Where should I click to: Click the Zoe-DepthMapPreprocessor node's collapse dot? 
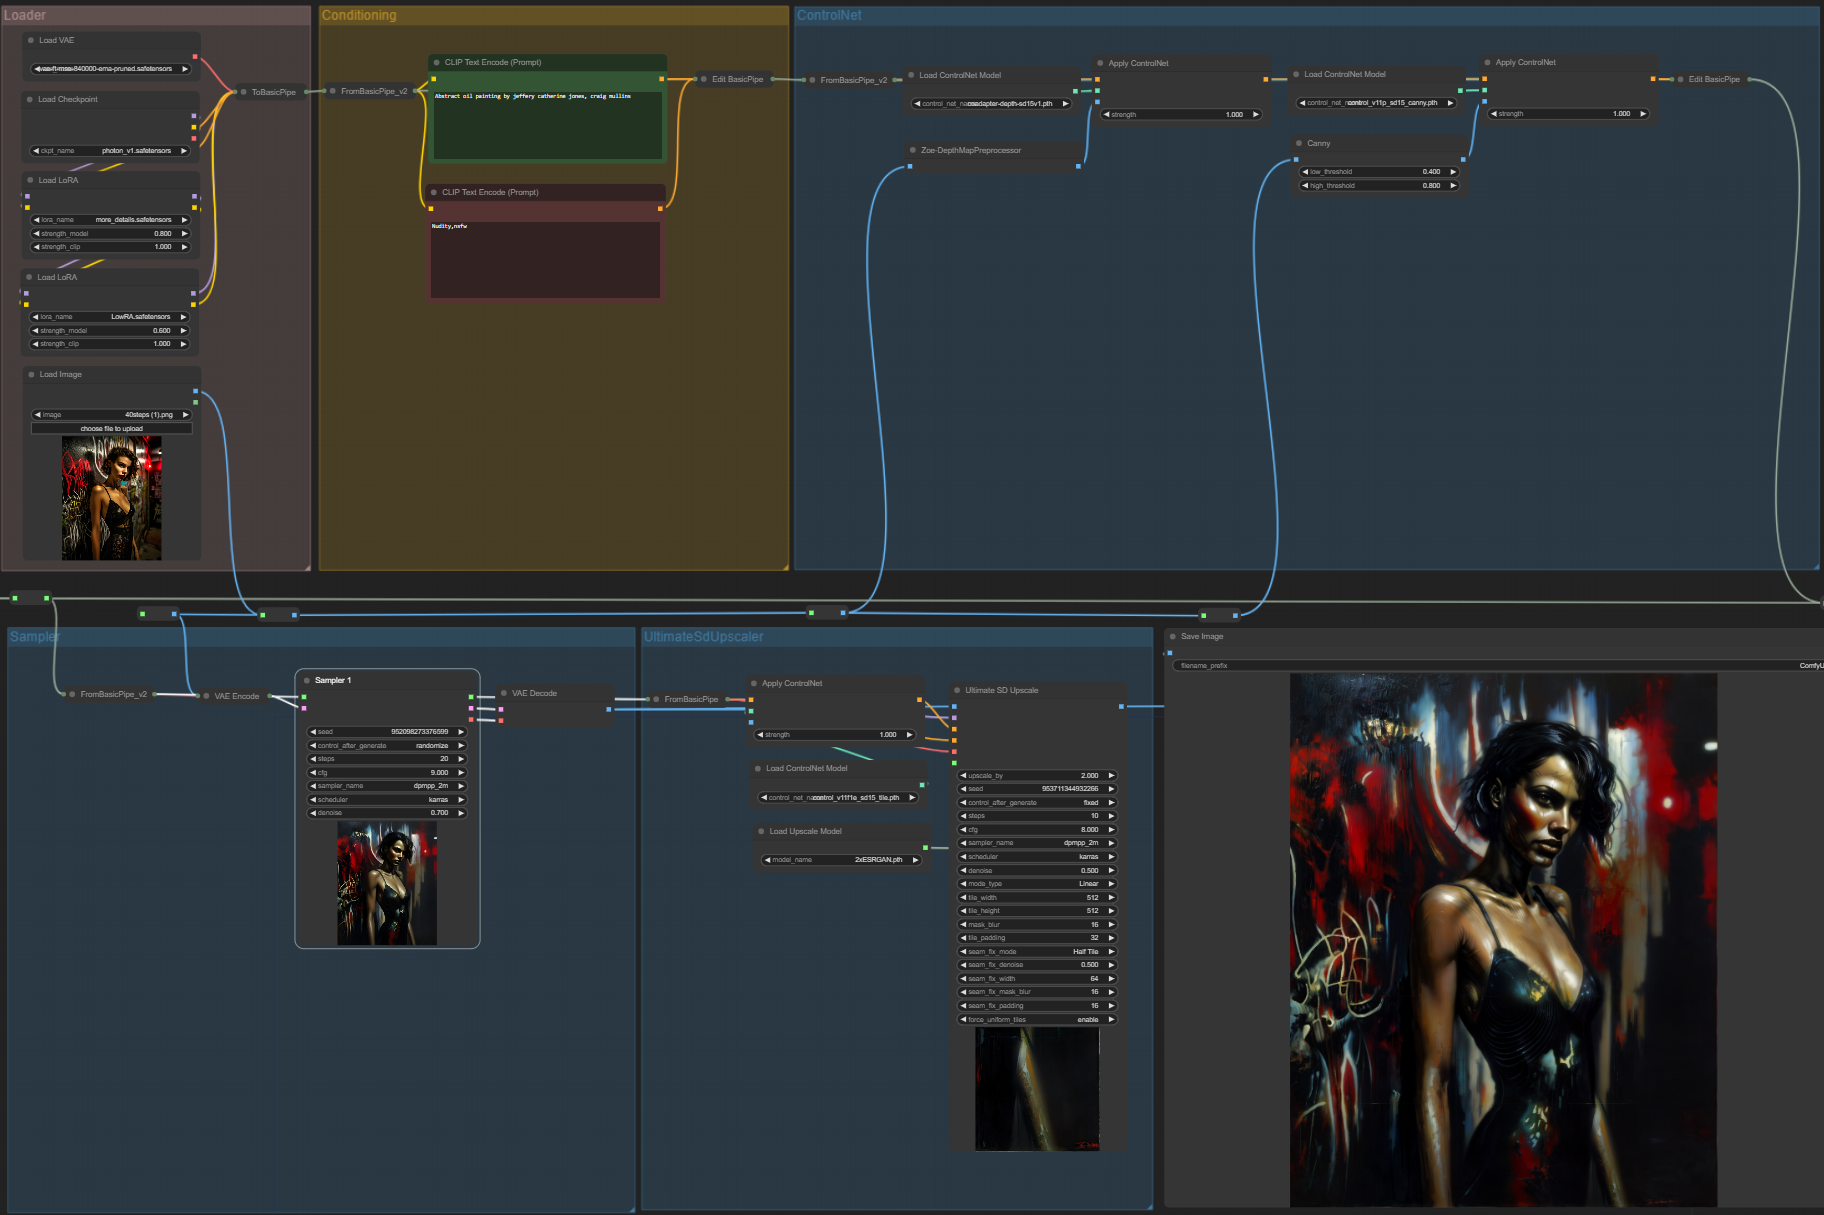[913, 151]
